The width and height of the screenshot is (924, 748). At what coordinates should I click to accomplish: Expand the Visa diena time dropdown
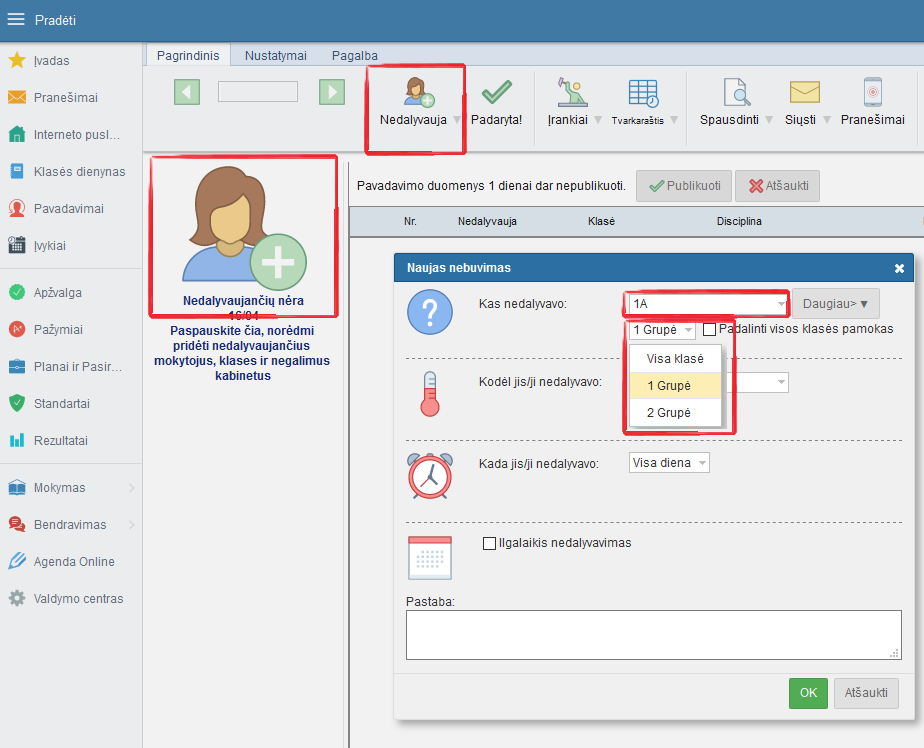(x=669, y=463)
